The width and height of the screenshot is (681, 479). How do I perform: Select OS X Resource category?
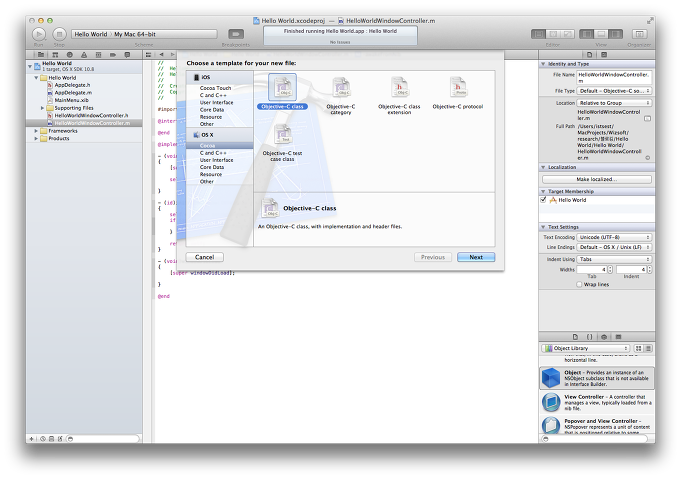(x=211, y=174)
